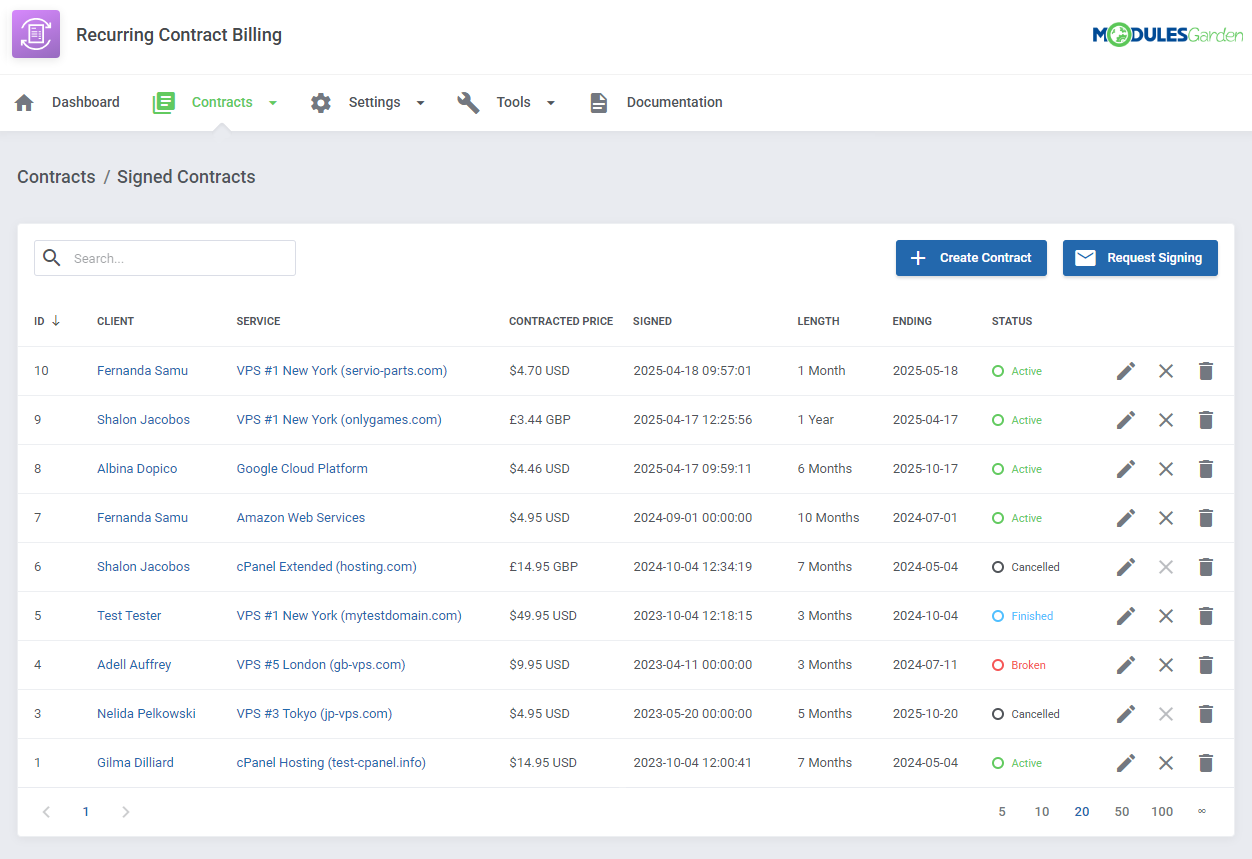The image size is (1252, 859).
Task: Delete contract 9 with the trash icon
Action: (1206, 420)
